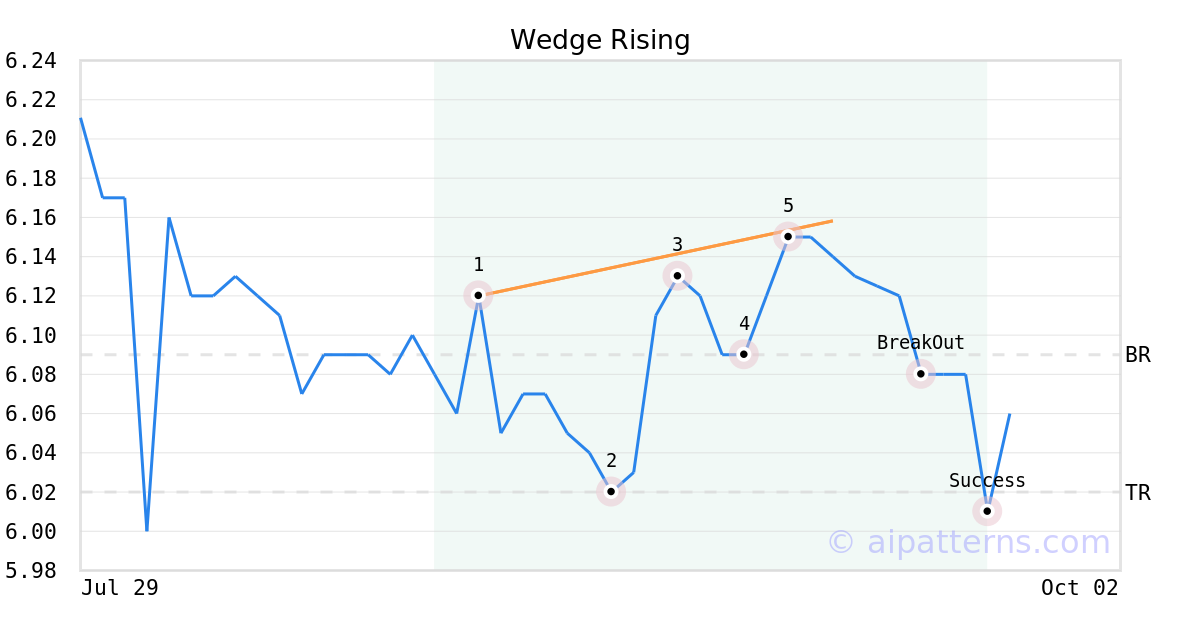
Task: Select pivot point 2 marker at 6.02
Action: (x=611, y=491)
